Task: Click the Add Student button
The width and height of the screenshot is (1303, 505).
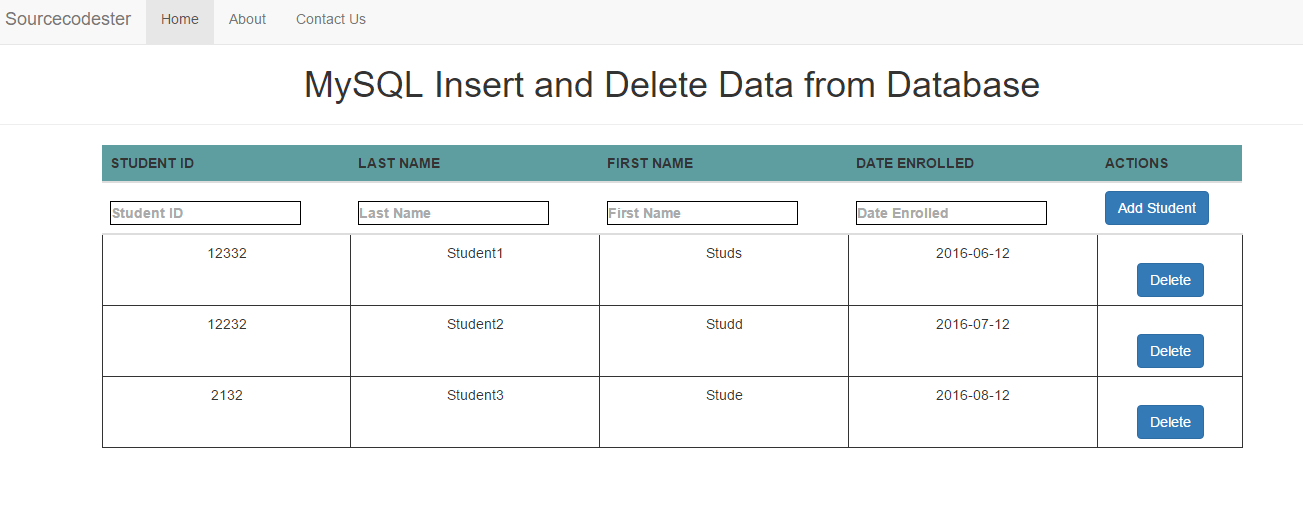Action: point(1157,208)
